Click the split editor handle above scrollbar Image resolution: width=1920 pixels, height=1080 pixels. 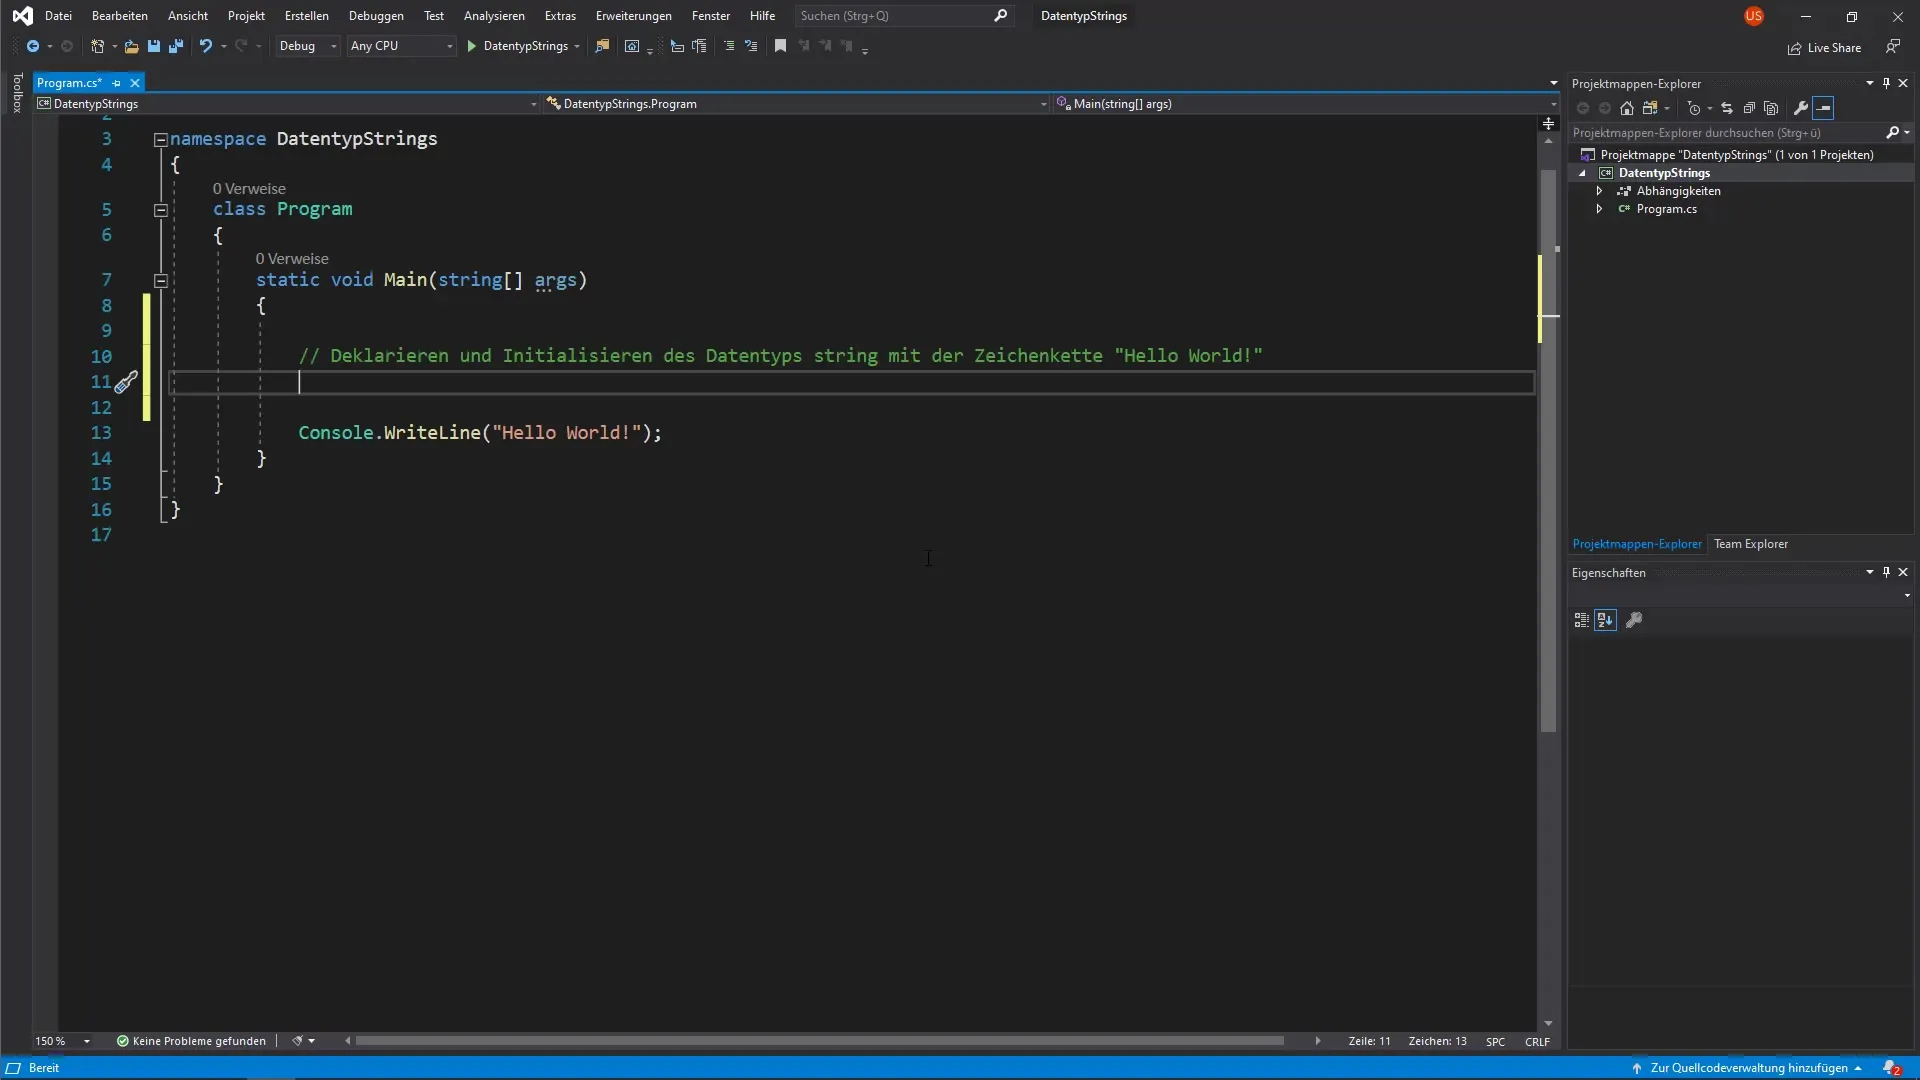1548,124
